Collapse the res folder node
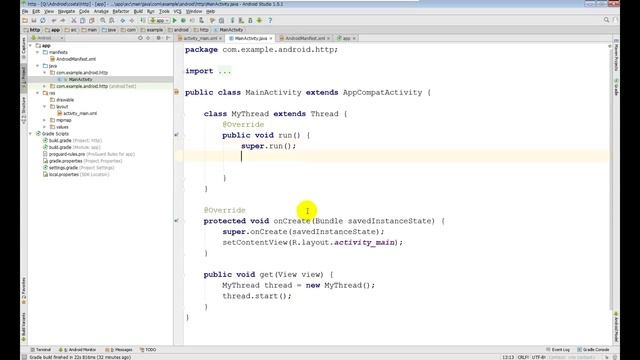The width and height of the screenshot is (640, 360). (38, 93)
